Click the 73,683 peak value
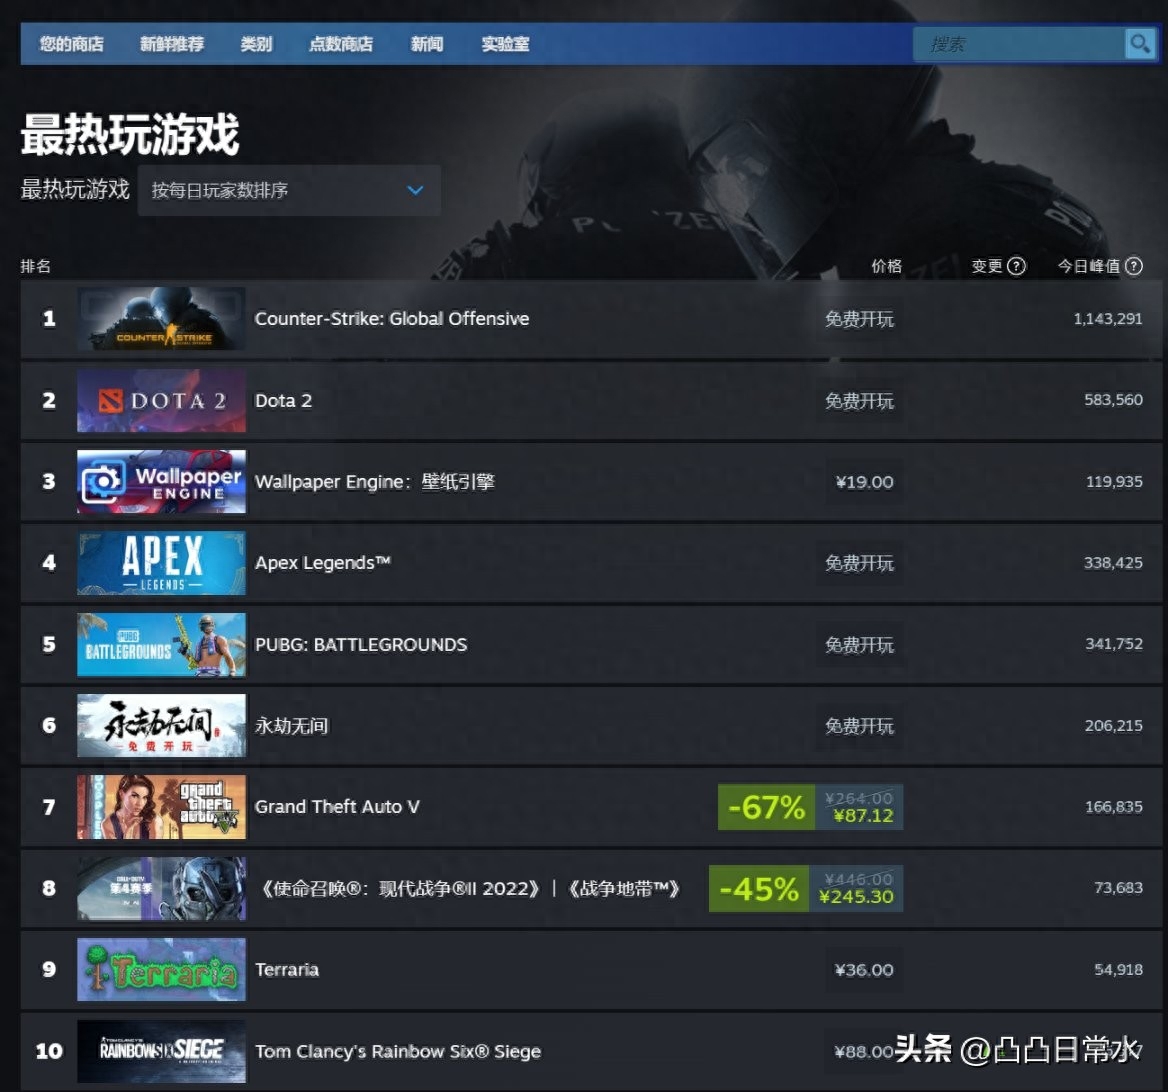1168x1092 pixels. click(1118, 888)
